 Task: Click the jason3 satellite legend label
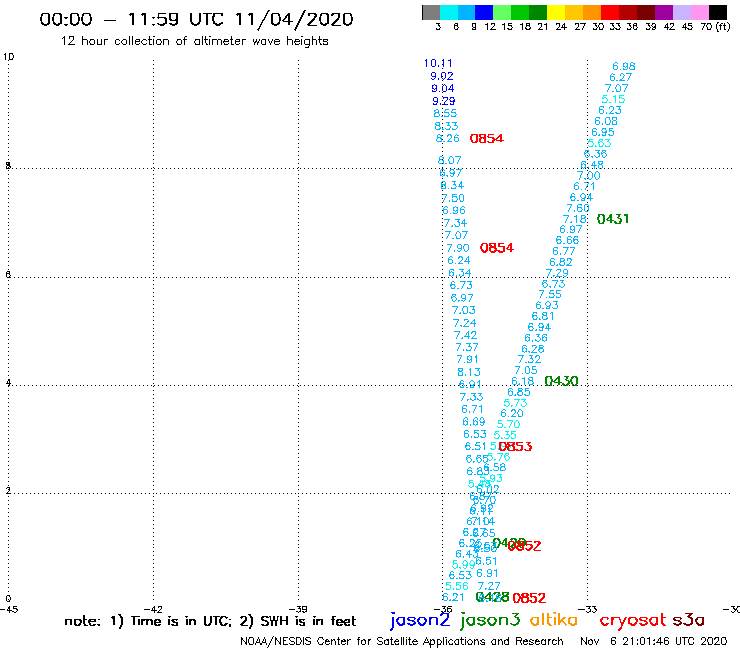click(490, 620)
